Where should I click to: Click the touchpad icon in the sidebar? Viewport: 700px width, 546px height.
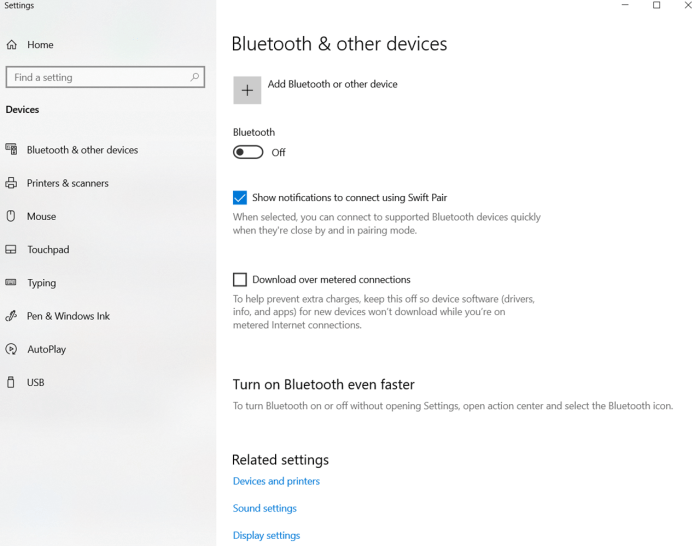[11, 249]
